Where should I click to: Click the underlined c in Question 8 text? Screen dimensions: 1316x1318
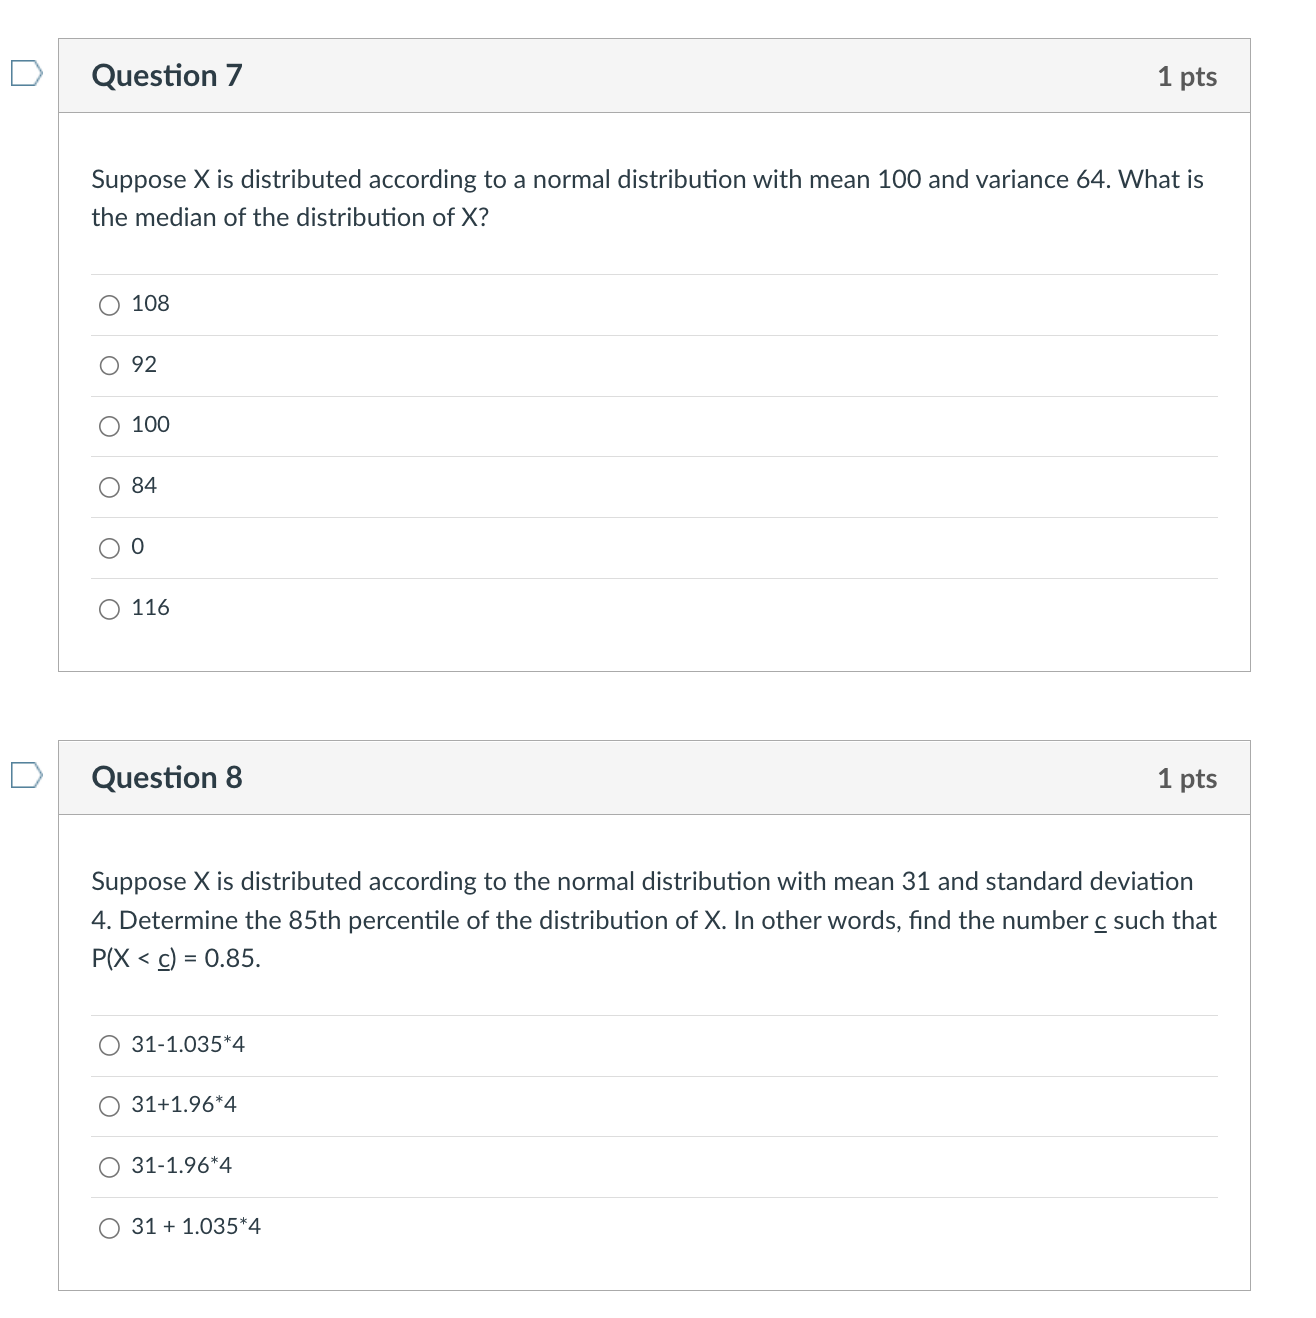pyautogui.click(x=1100, y=921)
